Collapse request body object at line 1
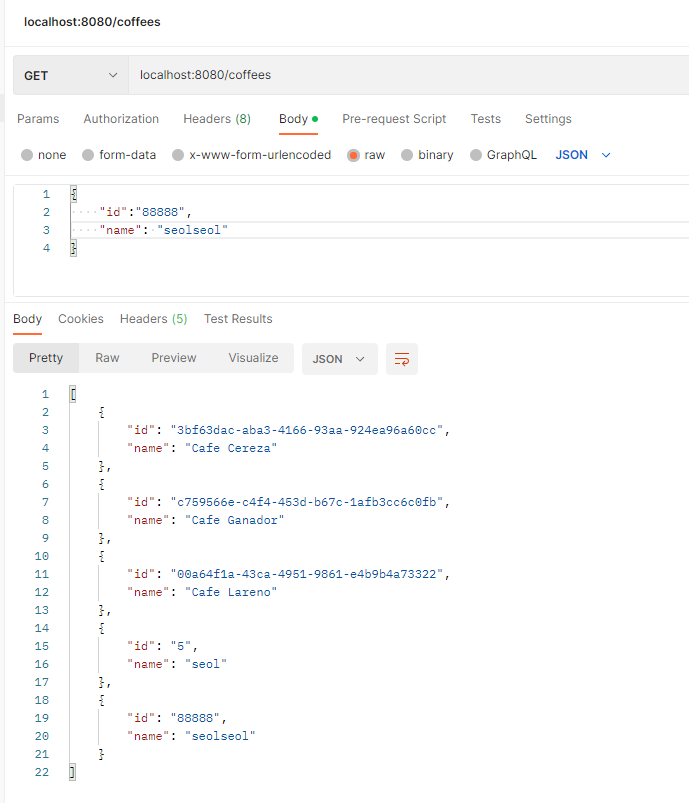 pyautogui.click(x=73, y=194)
